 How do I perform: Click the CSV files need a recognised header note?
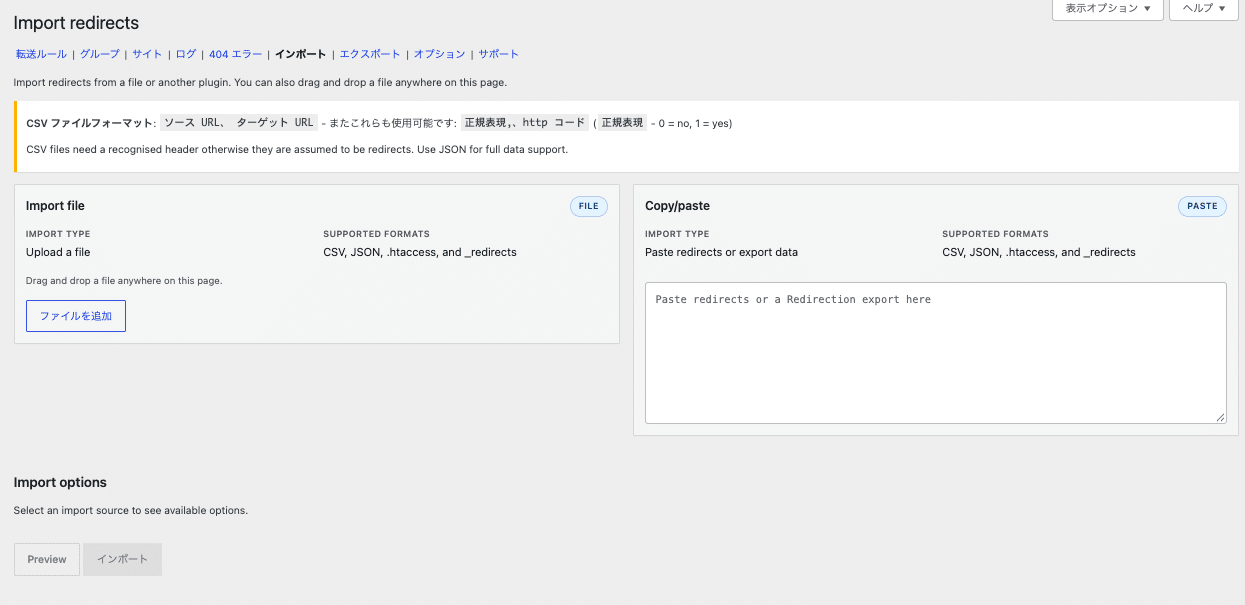pyautogui.click(x=297, y=150)
